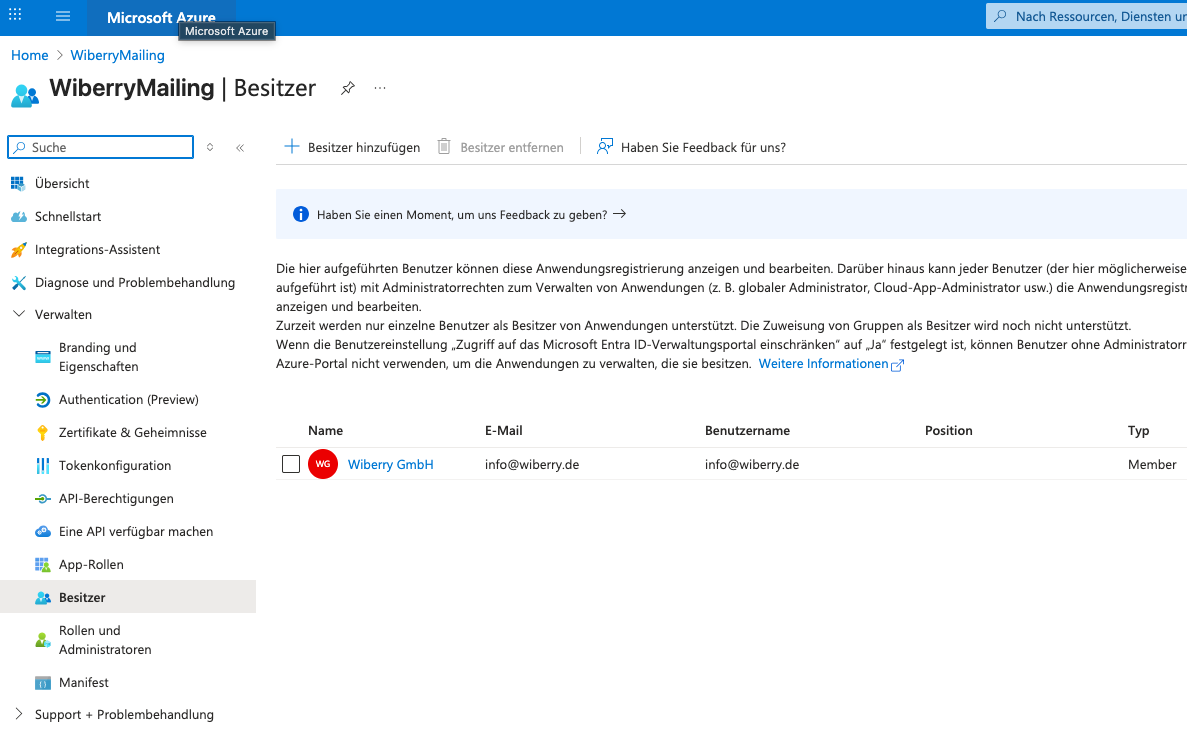Collapse the sidebar with double chevron
This screenshot has width=1187, height=741.
coord(240,148)
